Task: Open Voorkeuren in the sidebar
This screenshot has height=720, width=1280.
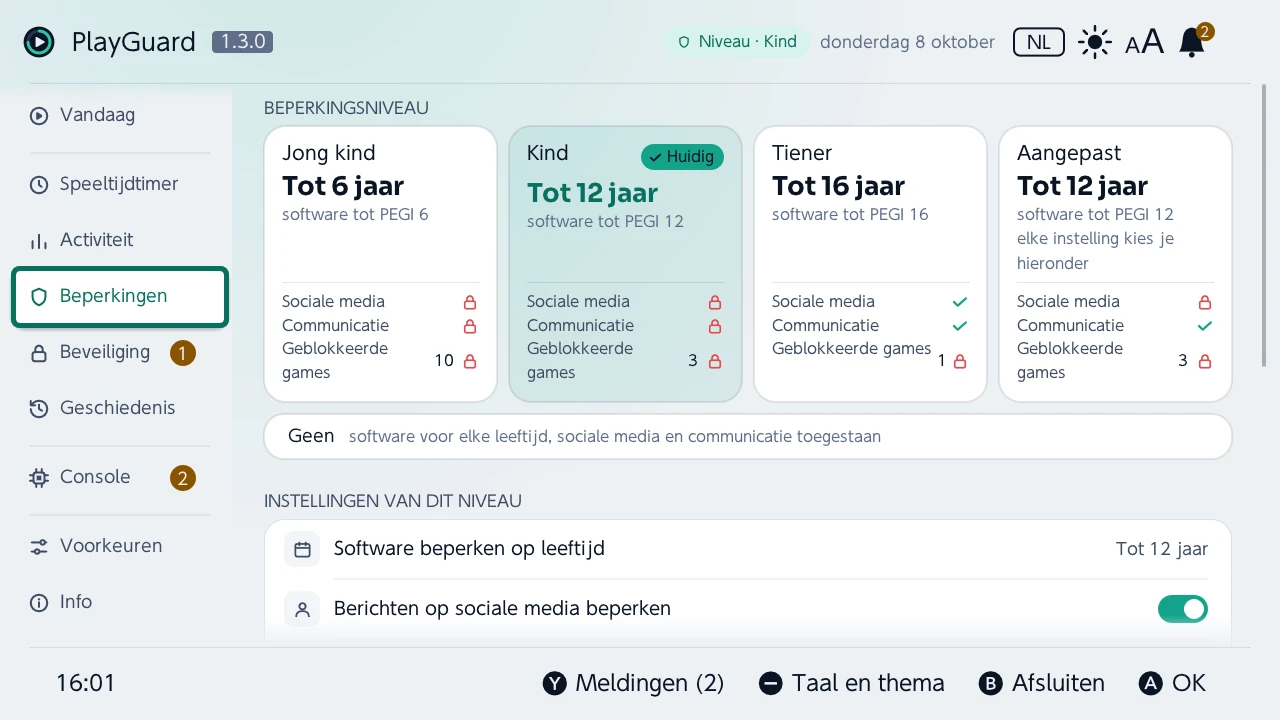Action: (x=120, y=546)
